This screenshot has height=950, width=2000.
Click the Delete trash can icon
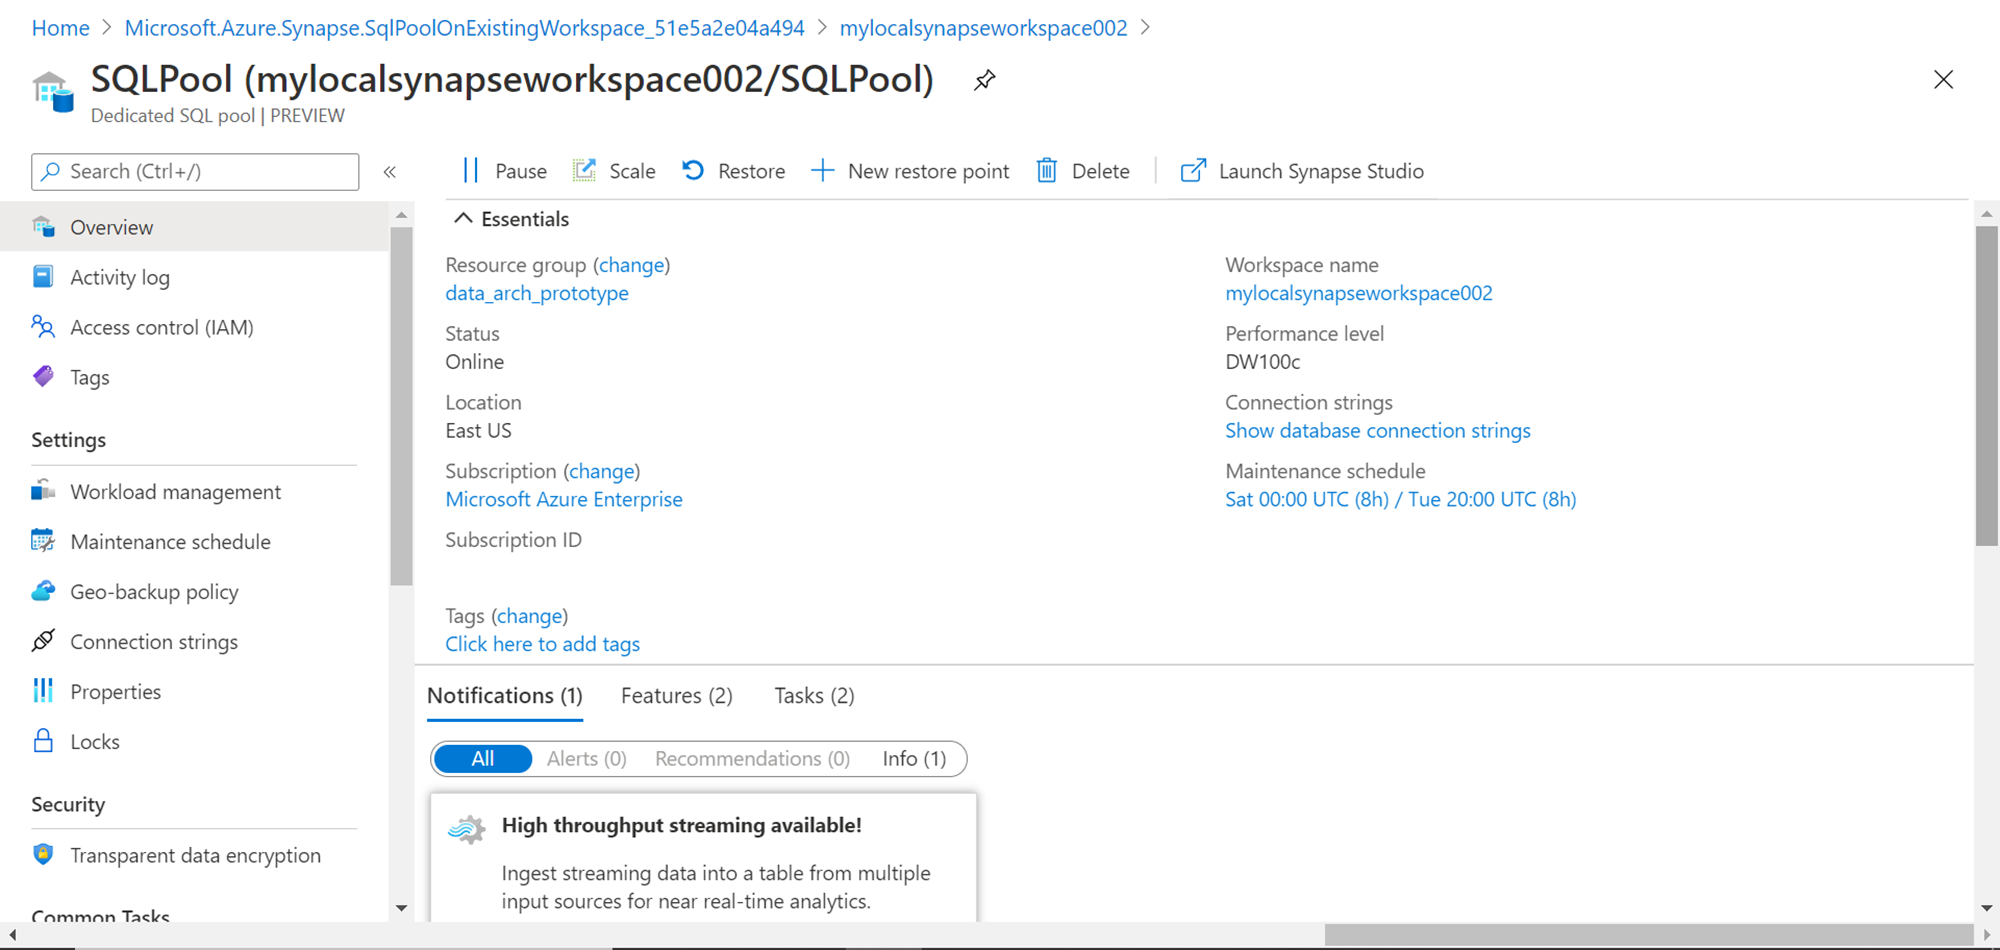pyautogui.click(x=1046, y=171)
